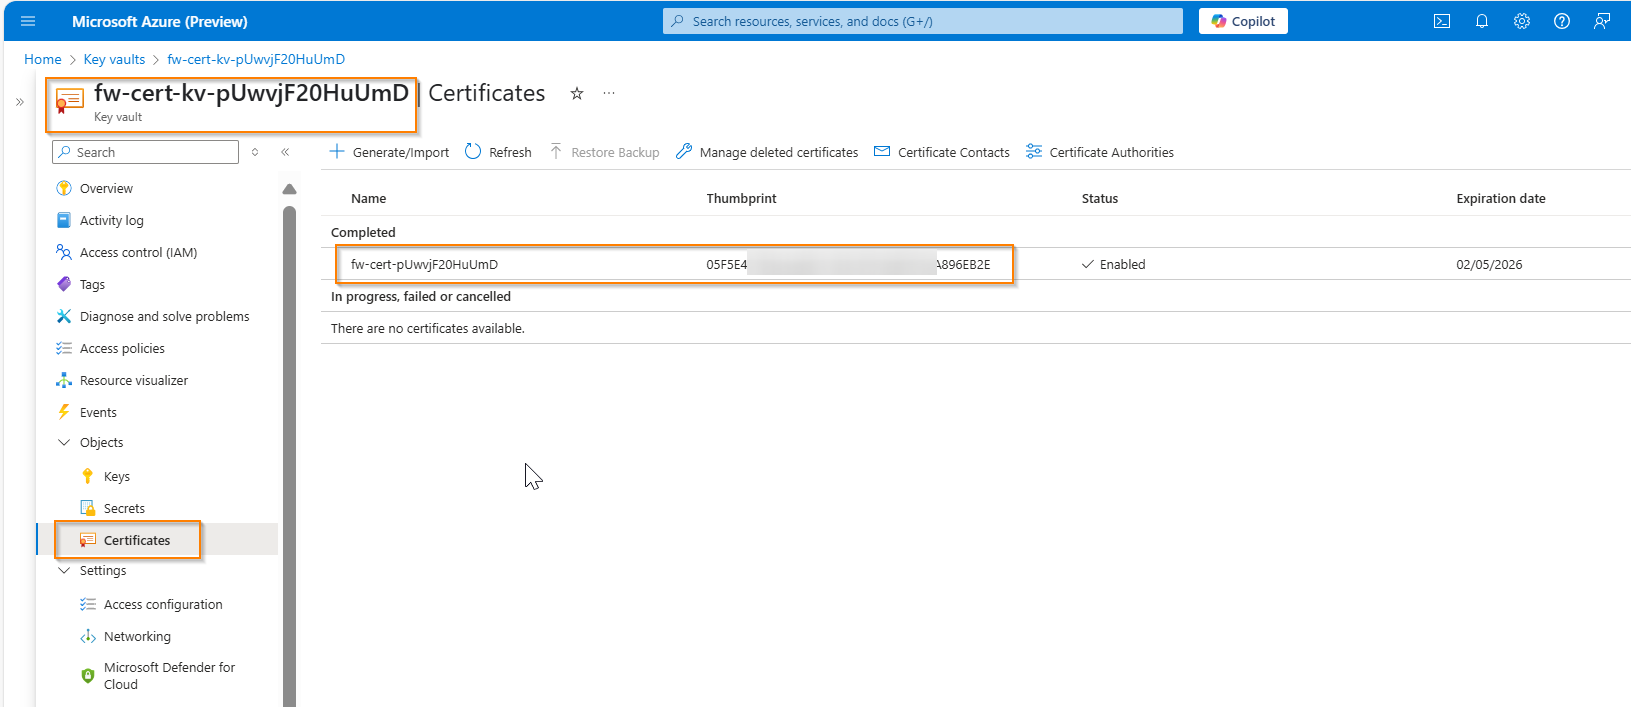This screenshot has height=707, width=1631.
Task: Open Activity log in the menu
Action: (111, 220)
